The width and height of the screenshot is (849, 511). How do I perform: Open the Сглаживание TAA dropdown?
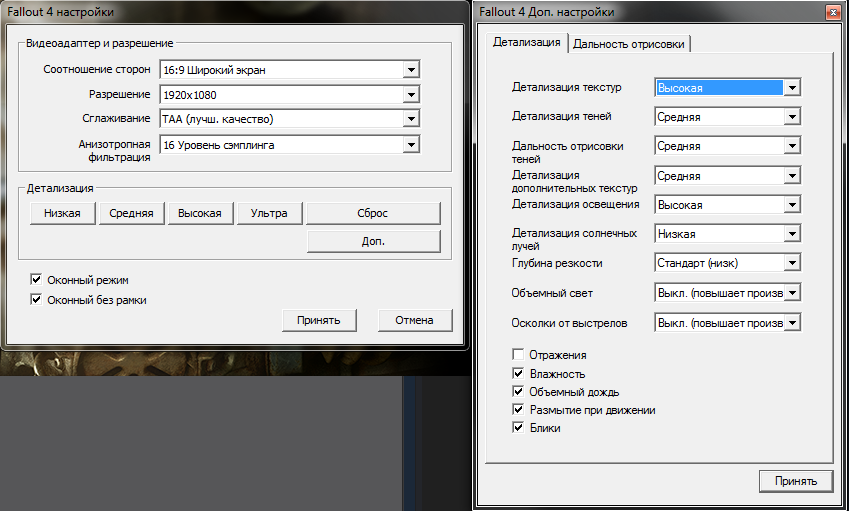point(290,119)
